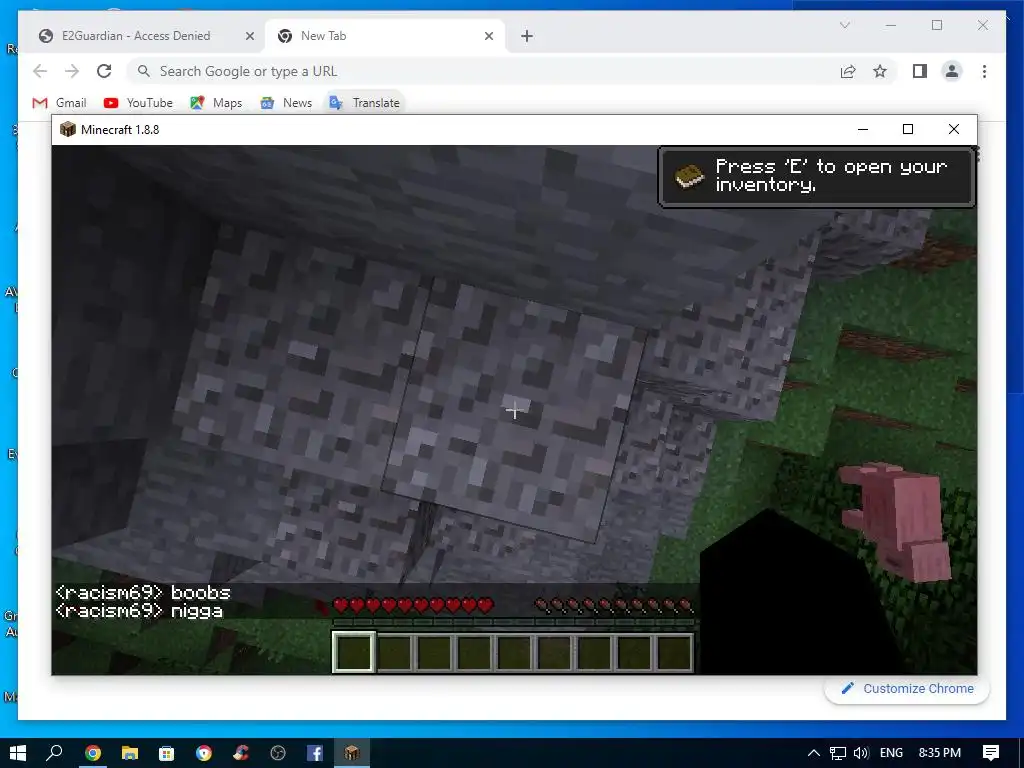Click Google Chrome in the taskbar
The width and height of the screenshot is (1024, 768).
(93, 753)
